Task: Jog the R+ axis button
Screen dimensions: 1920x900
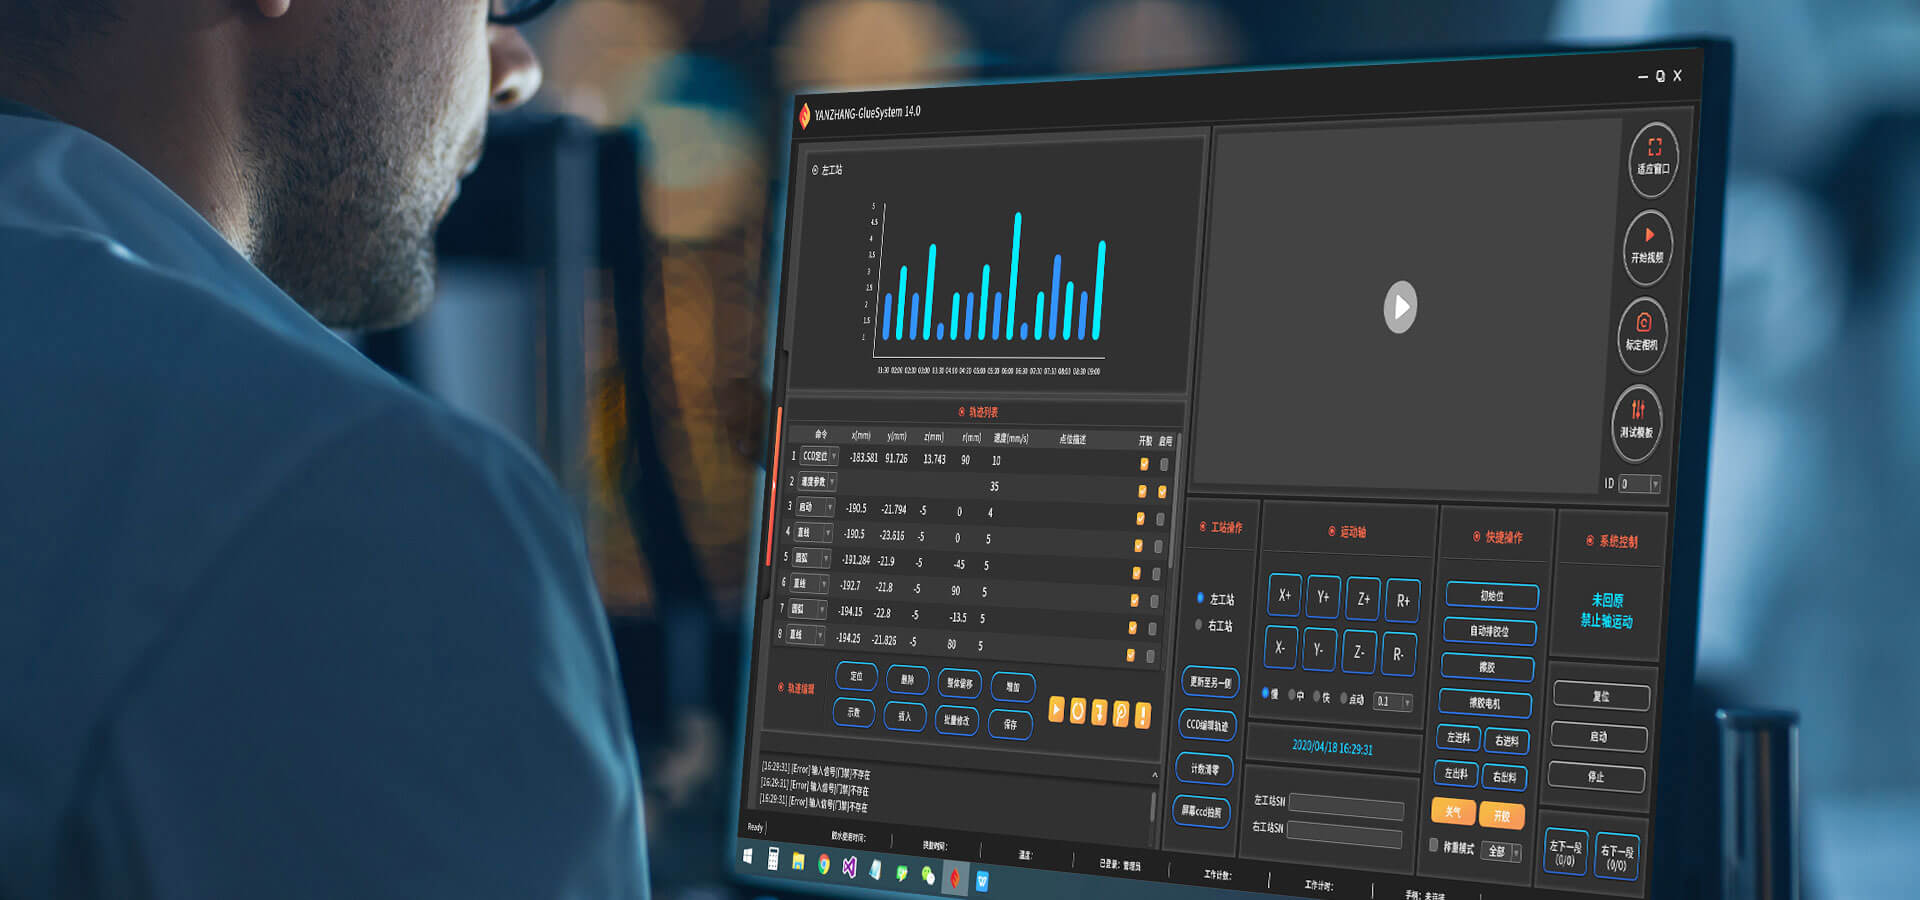Action: click(1403, 601)
